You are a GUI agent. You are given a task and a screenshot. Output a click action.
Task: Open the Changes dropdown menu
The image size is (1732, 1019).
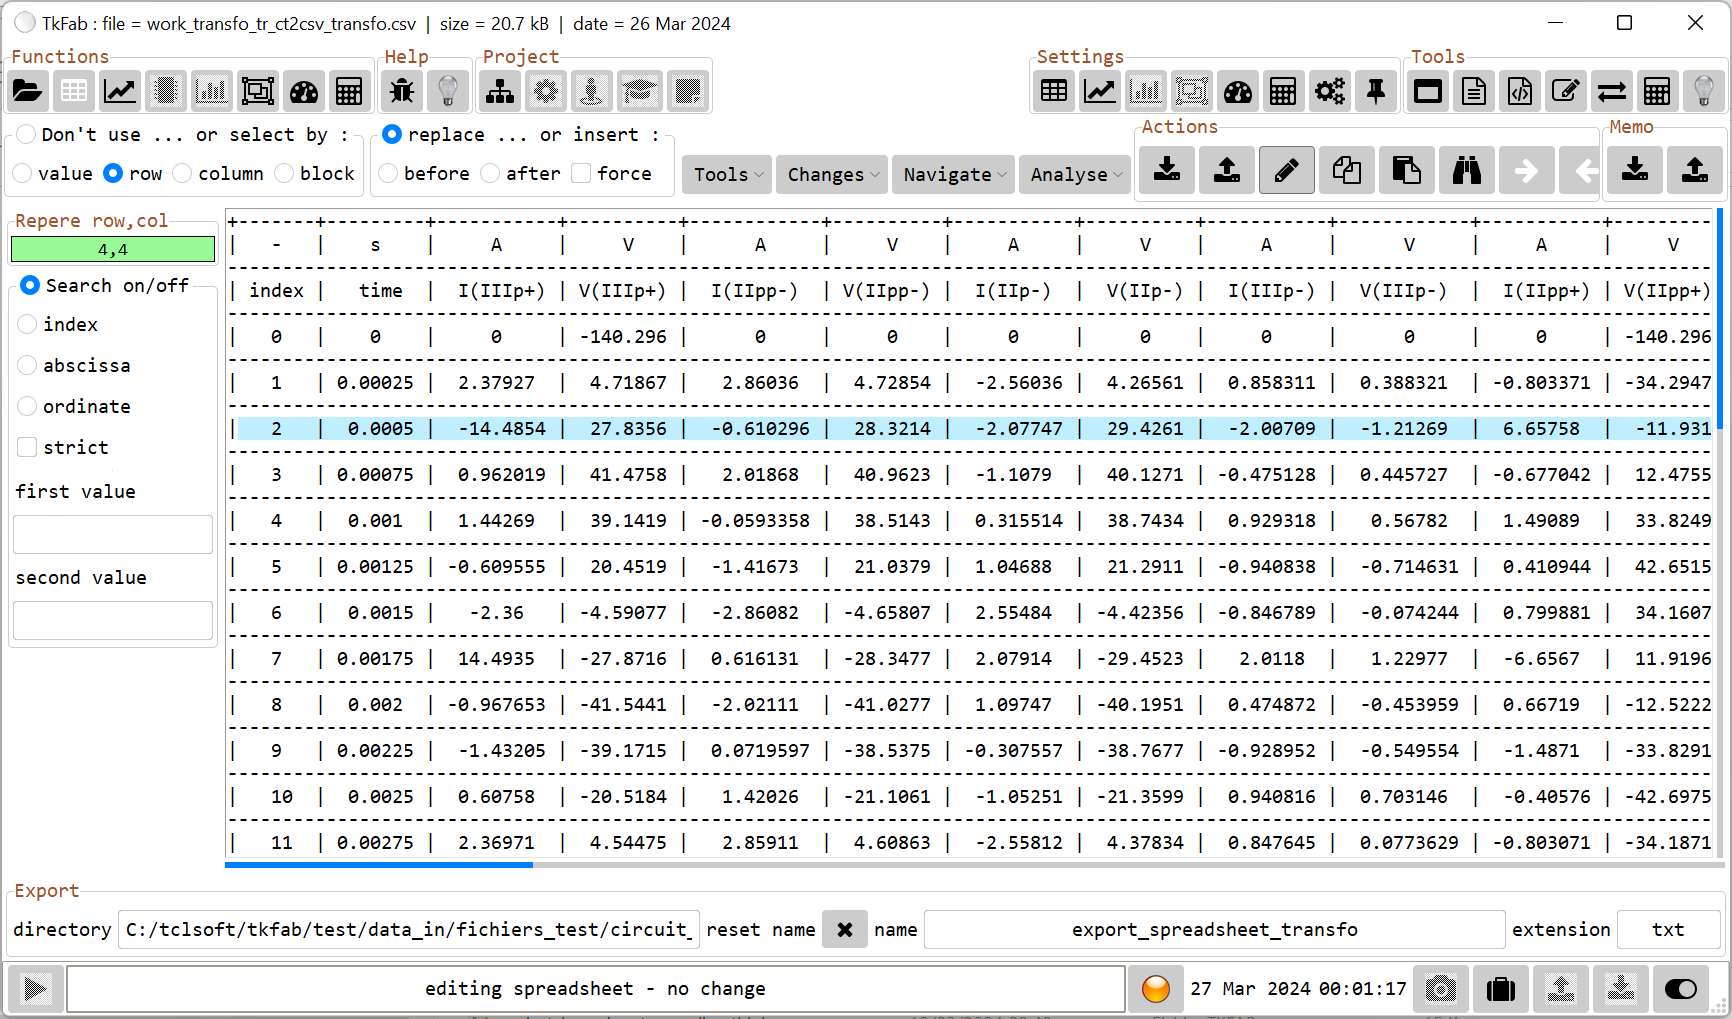coord(832,174)
